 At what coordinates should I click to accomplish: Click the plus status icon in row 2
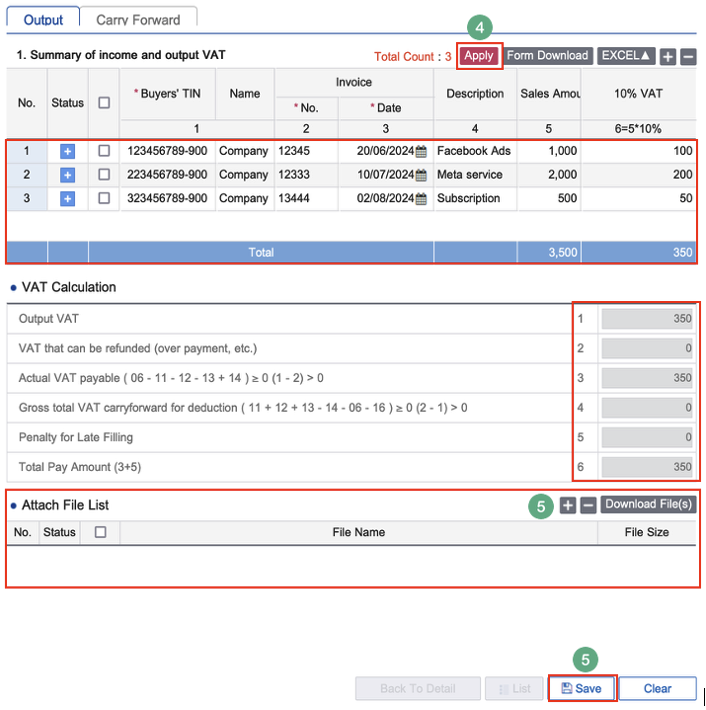click(x=67, y=175)
